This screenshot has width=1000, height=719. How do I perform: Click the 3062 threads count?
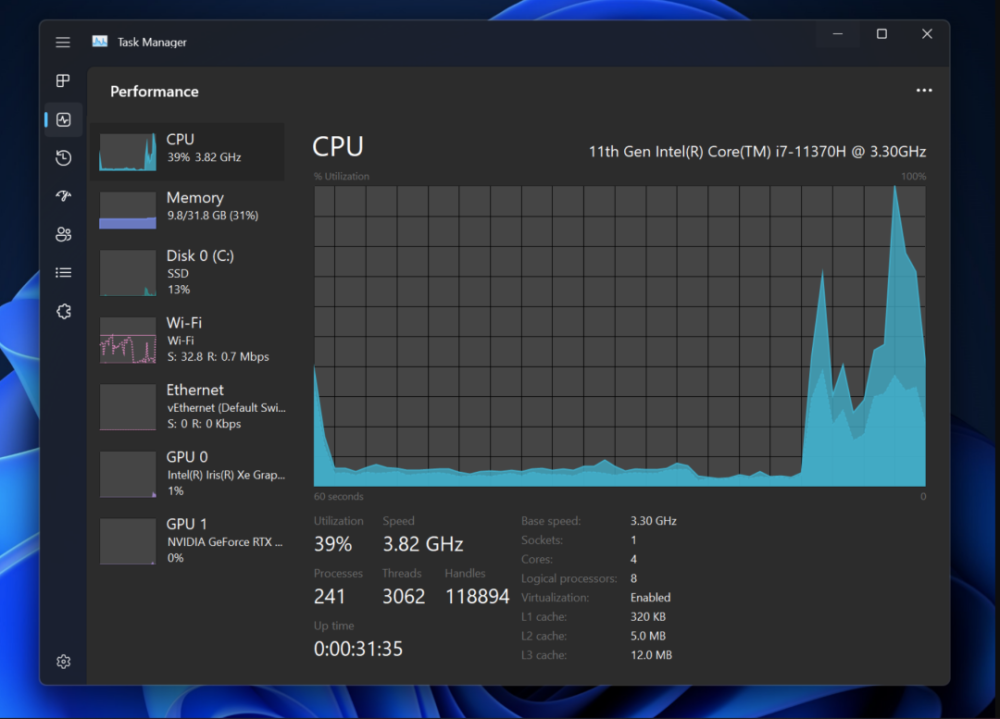pos(404,597)
